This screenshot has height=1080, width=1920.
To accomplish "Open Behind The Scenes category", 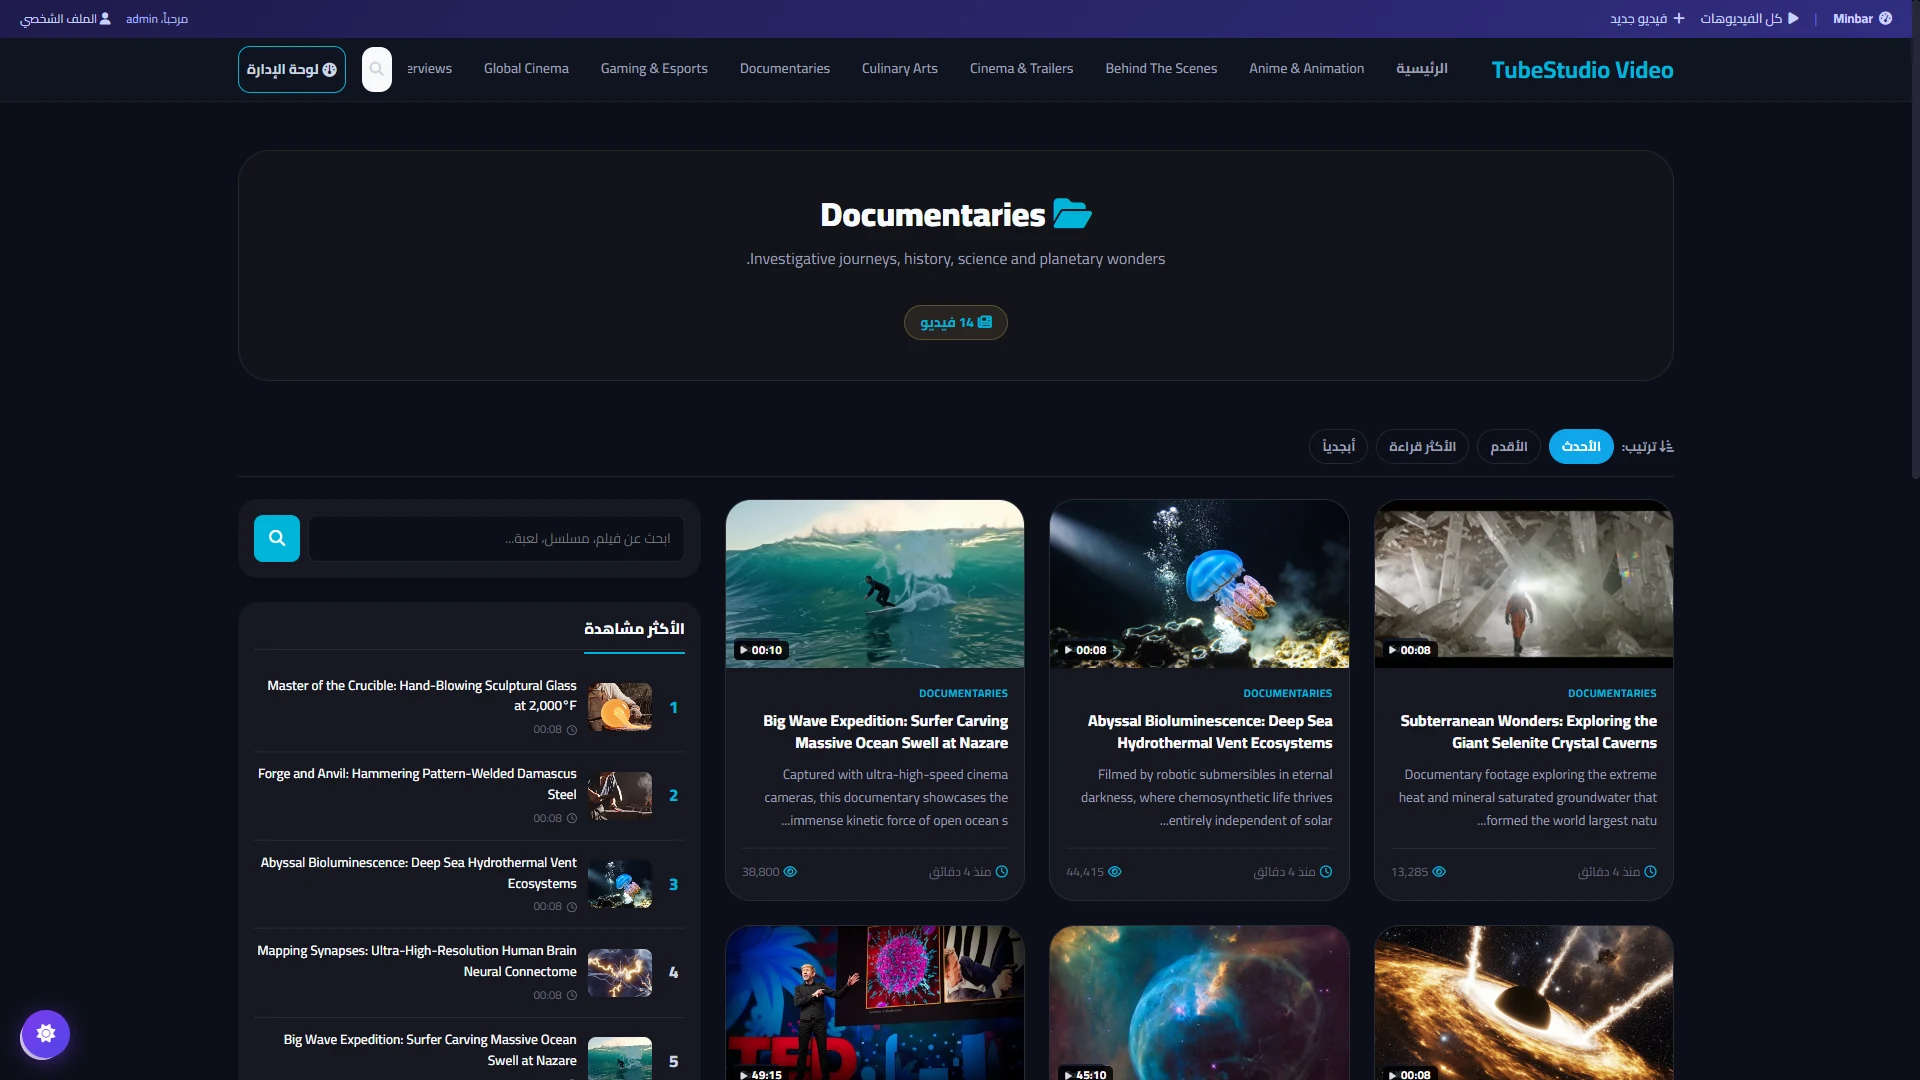I will [x=1161, y=69].
